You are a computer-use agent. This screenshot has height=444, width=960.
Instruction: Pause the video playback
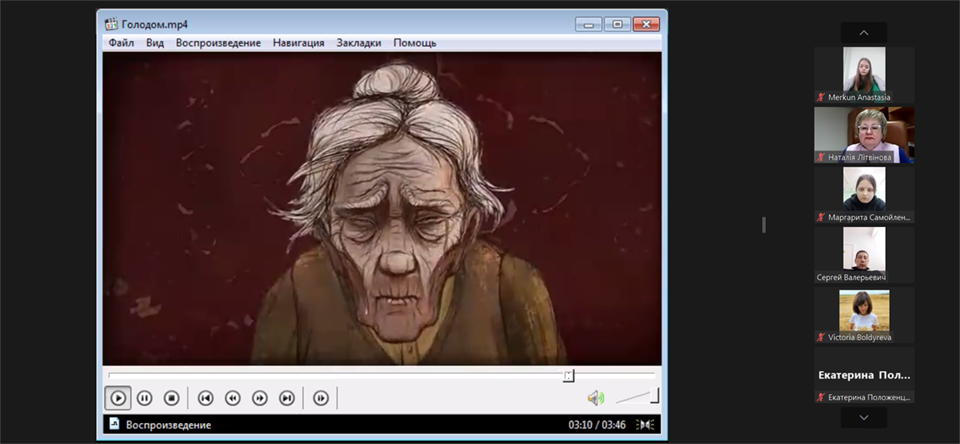(144, 398)
